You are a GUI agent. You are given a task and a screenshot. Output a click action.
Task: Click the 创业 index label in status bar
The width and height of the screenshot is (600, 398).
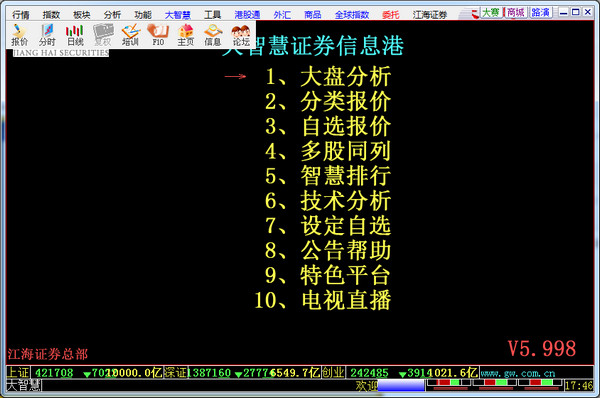(333, 372)
